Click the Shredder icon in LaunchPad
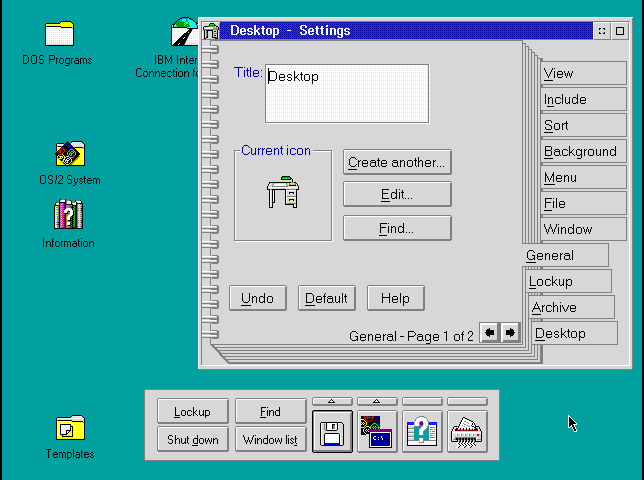Screen dimensions: 644x480 (467, 432)
